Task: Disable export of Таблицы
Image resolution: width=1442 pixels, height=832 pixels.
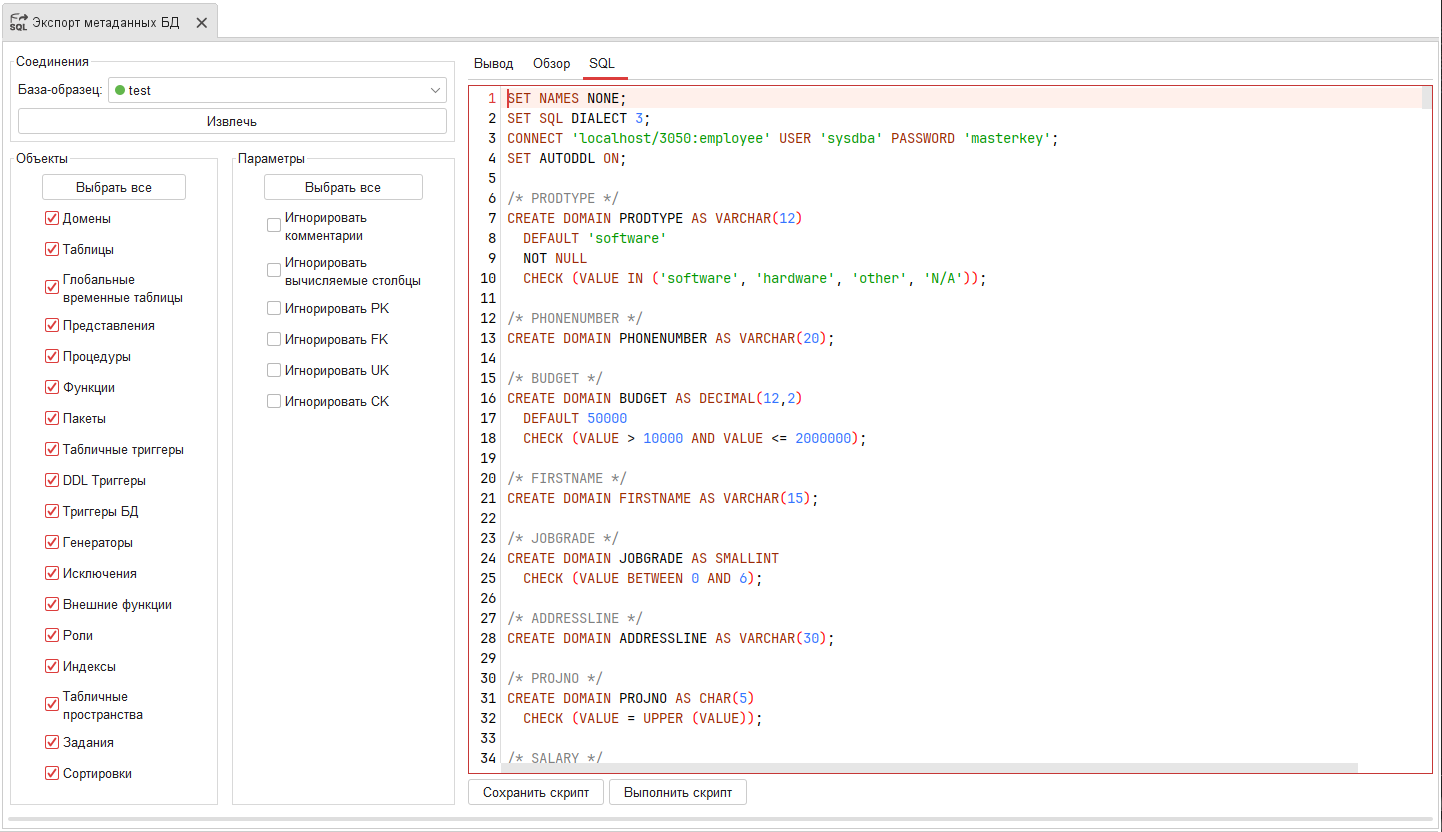Action: pos(51,248)
